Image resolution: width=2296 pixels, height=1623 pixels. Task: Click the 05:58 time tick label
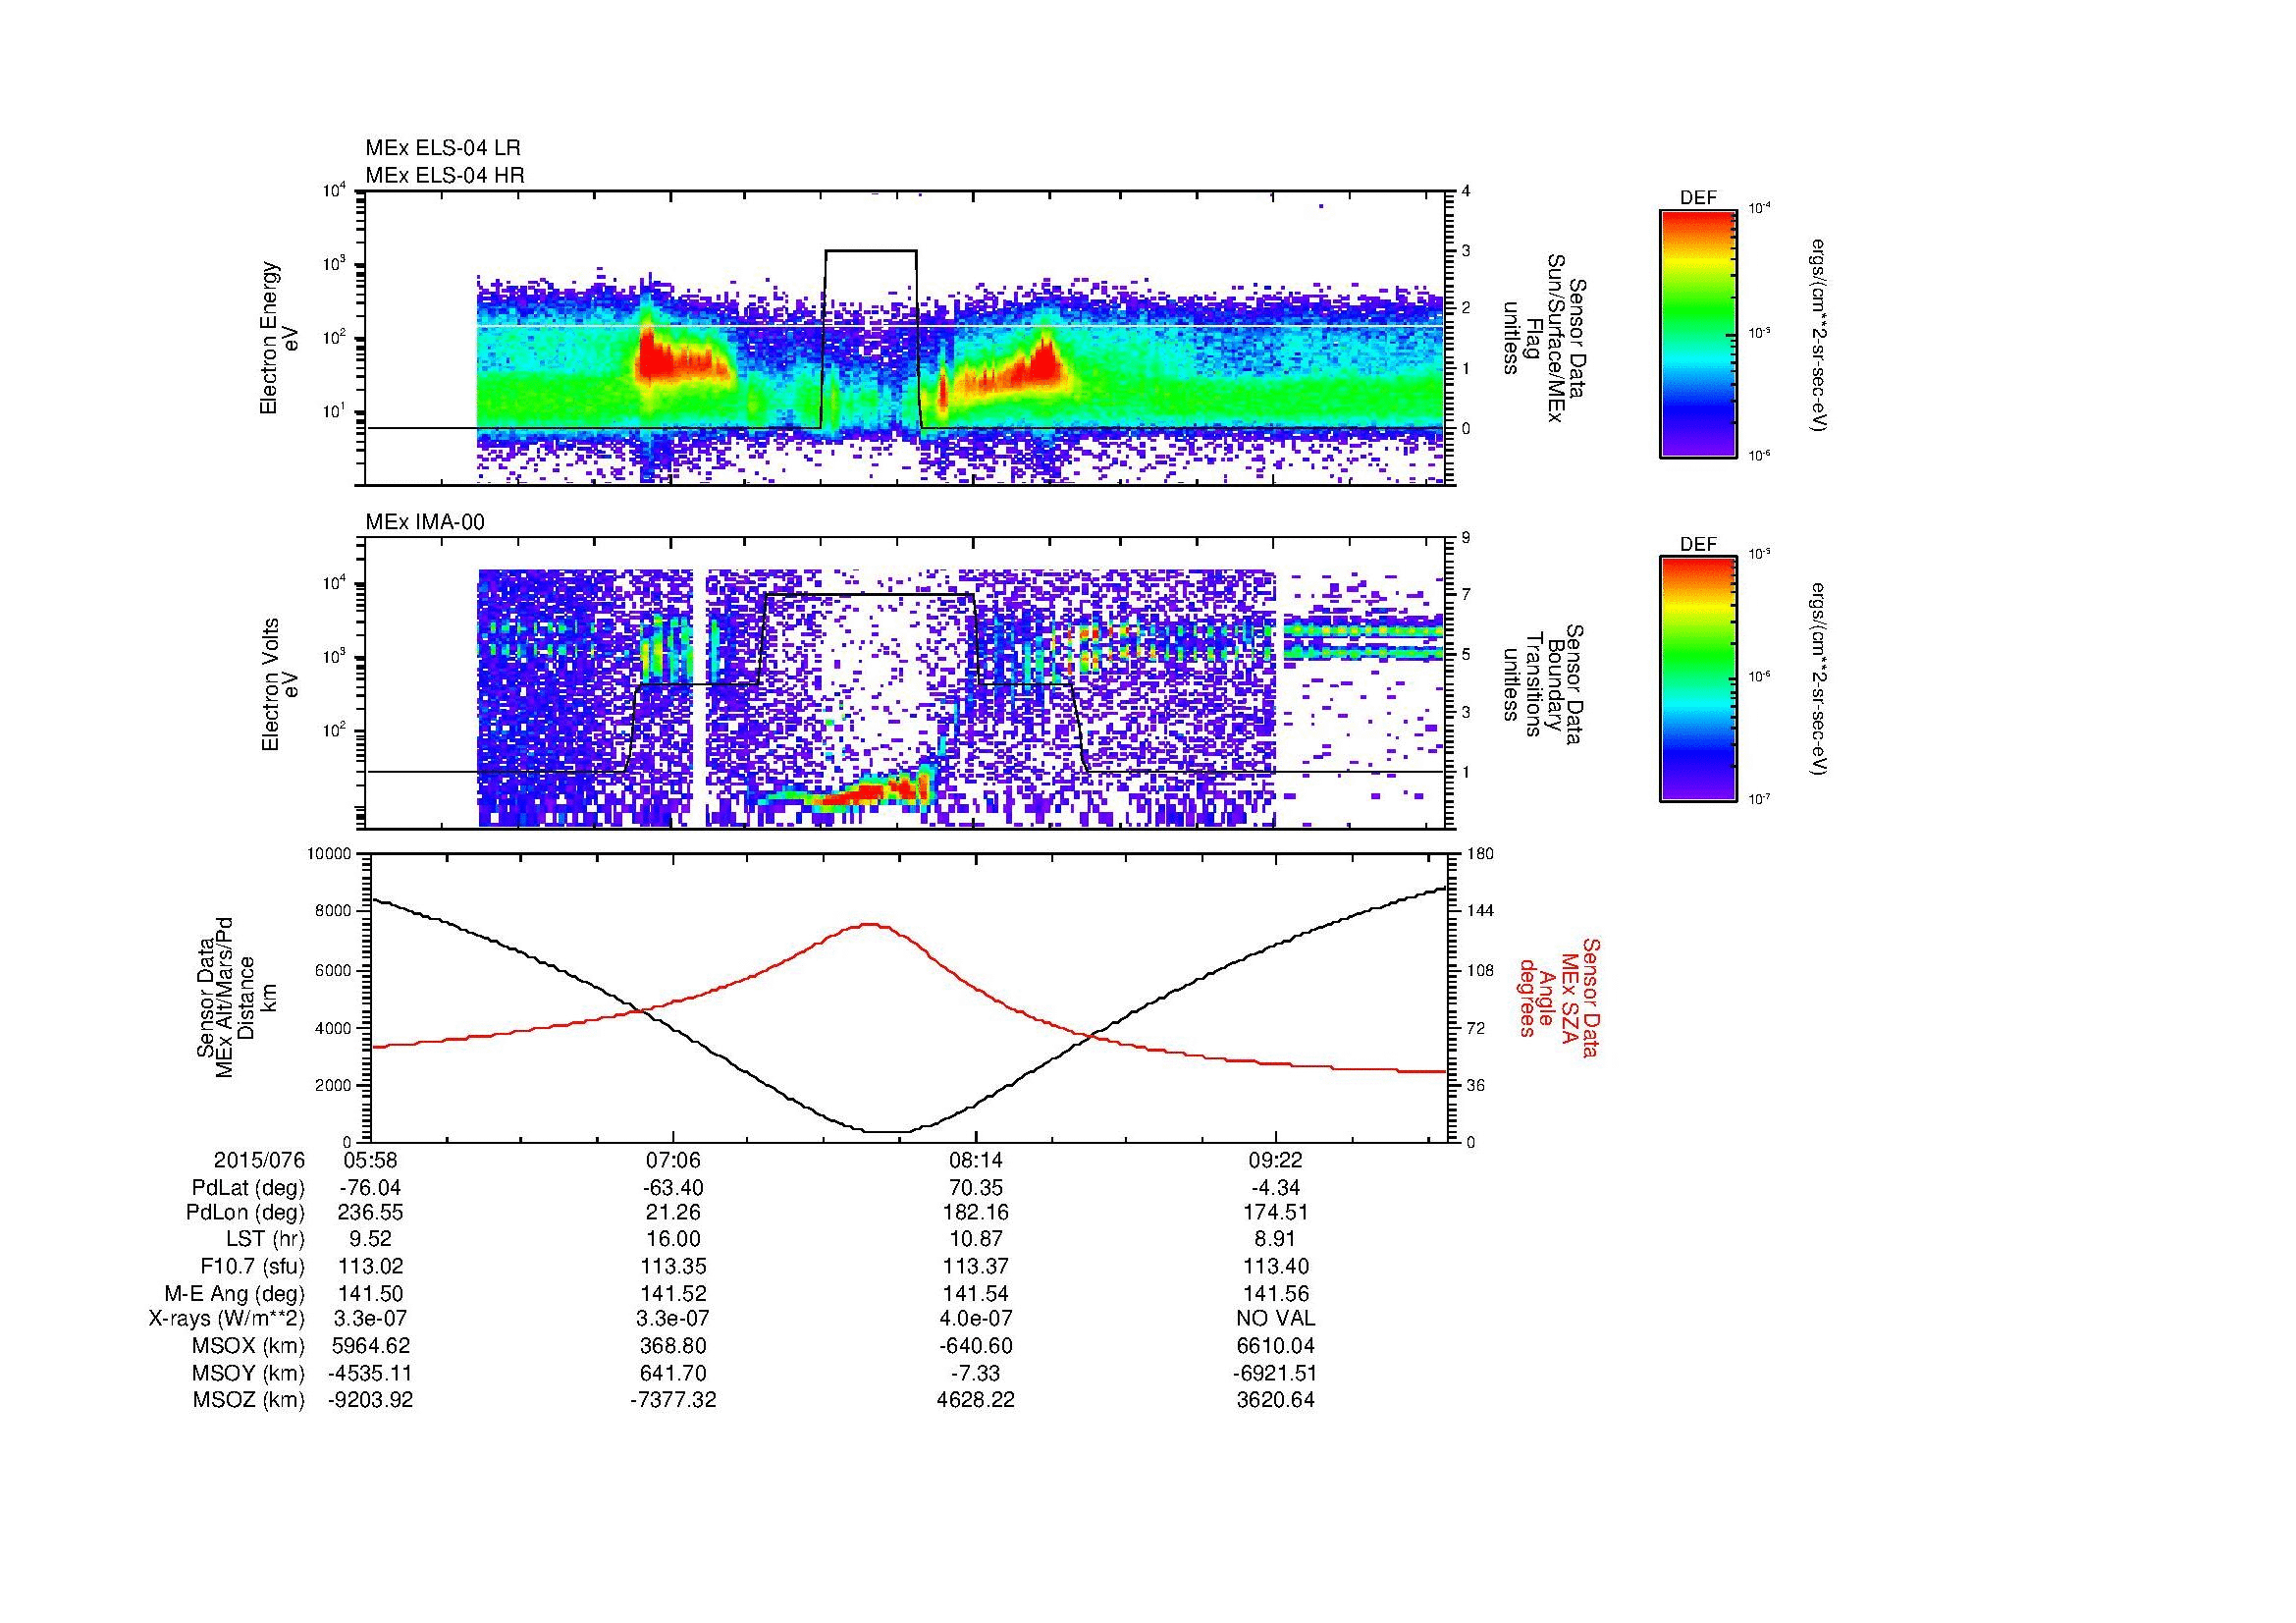[x=371, y=1160]
